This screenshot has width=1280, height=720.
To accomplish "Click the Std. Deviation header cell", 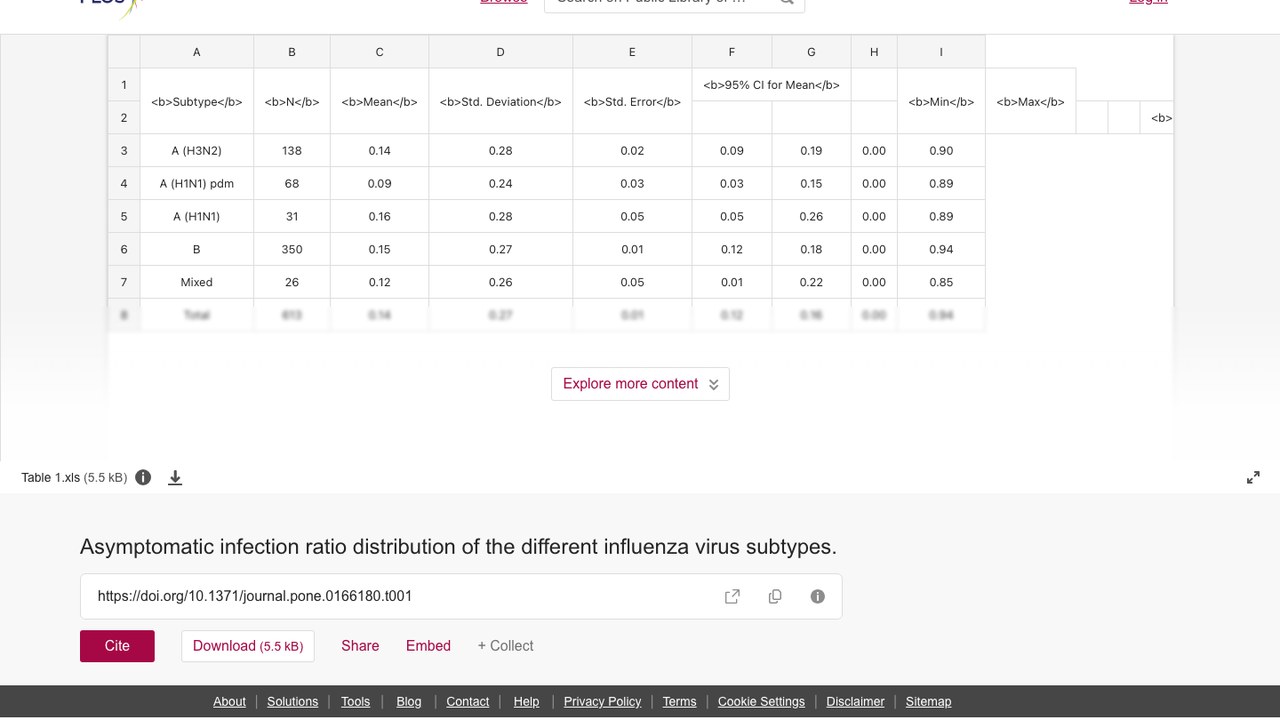I will 500,101.
